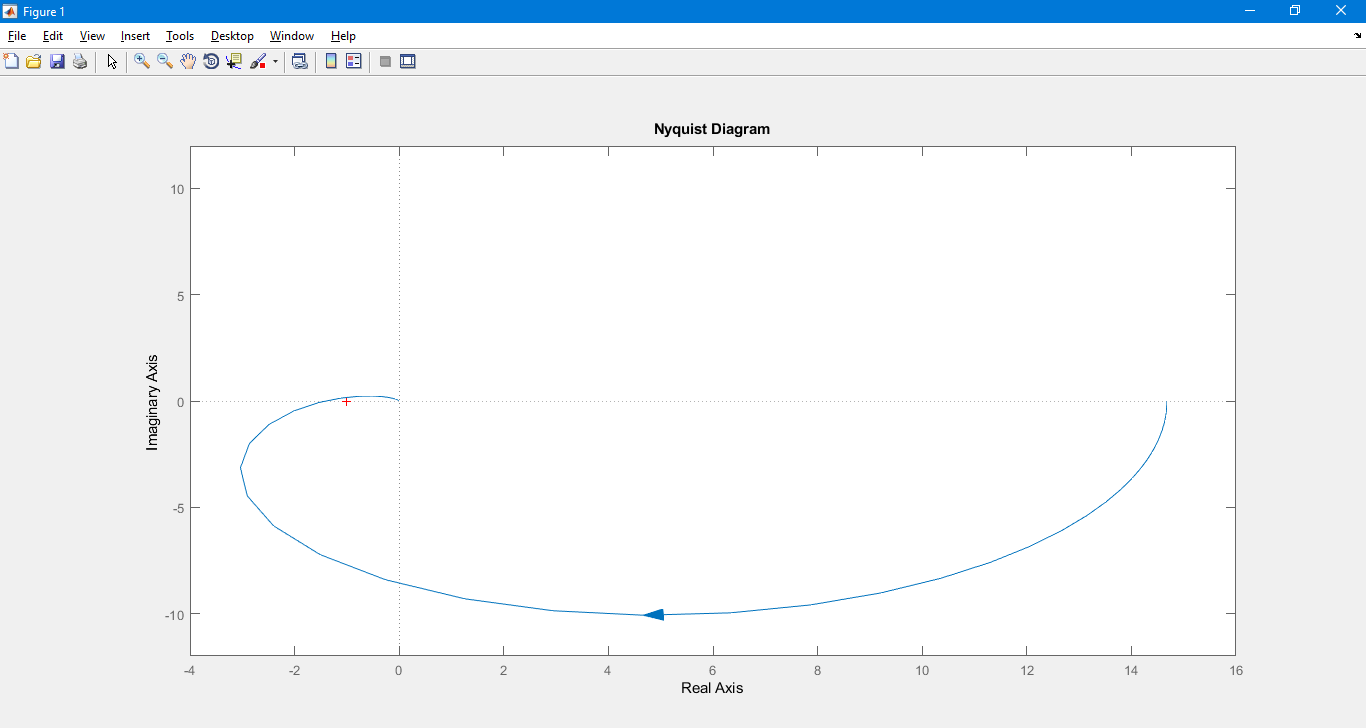Save the figure with the floppy icon
This screenshot has width=1366, height=728.
pyautogui.click(x=57, y=61)
